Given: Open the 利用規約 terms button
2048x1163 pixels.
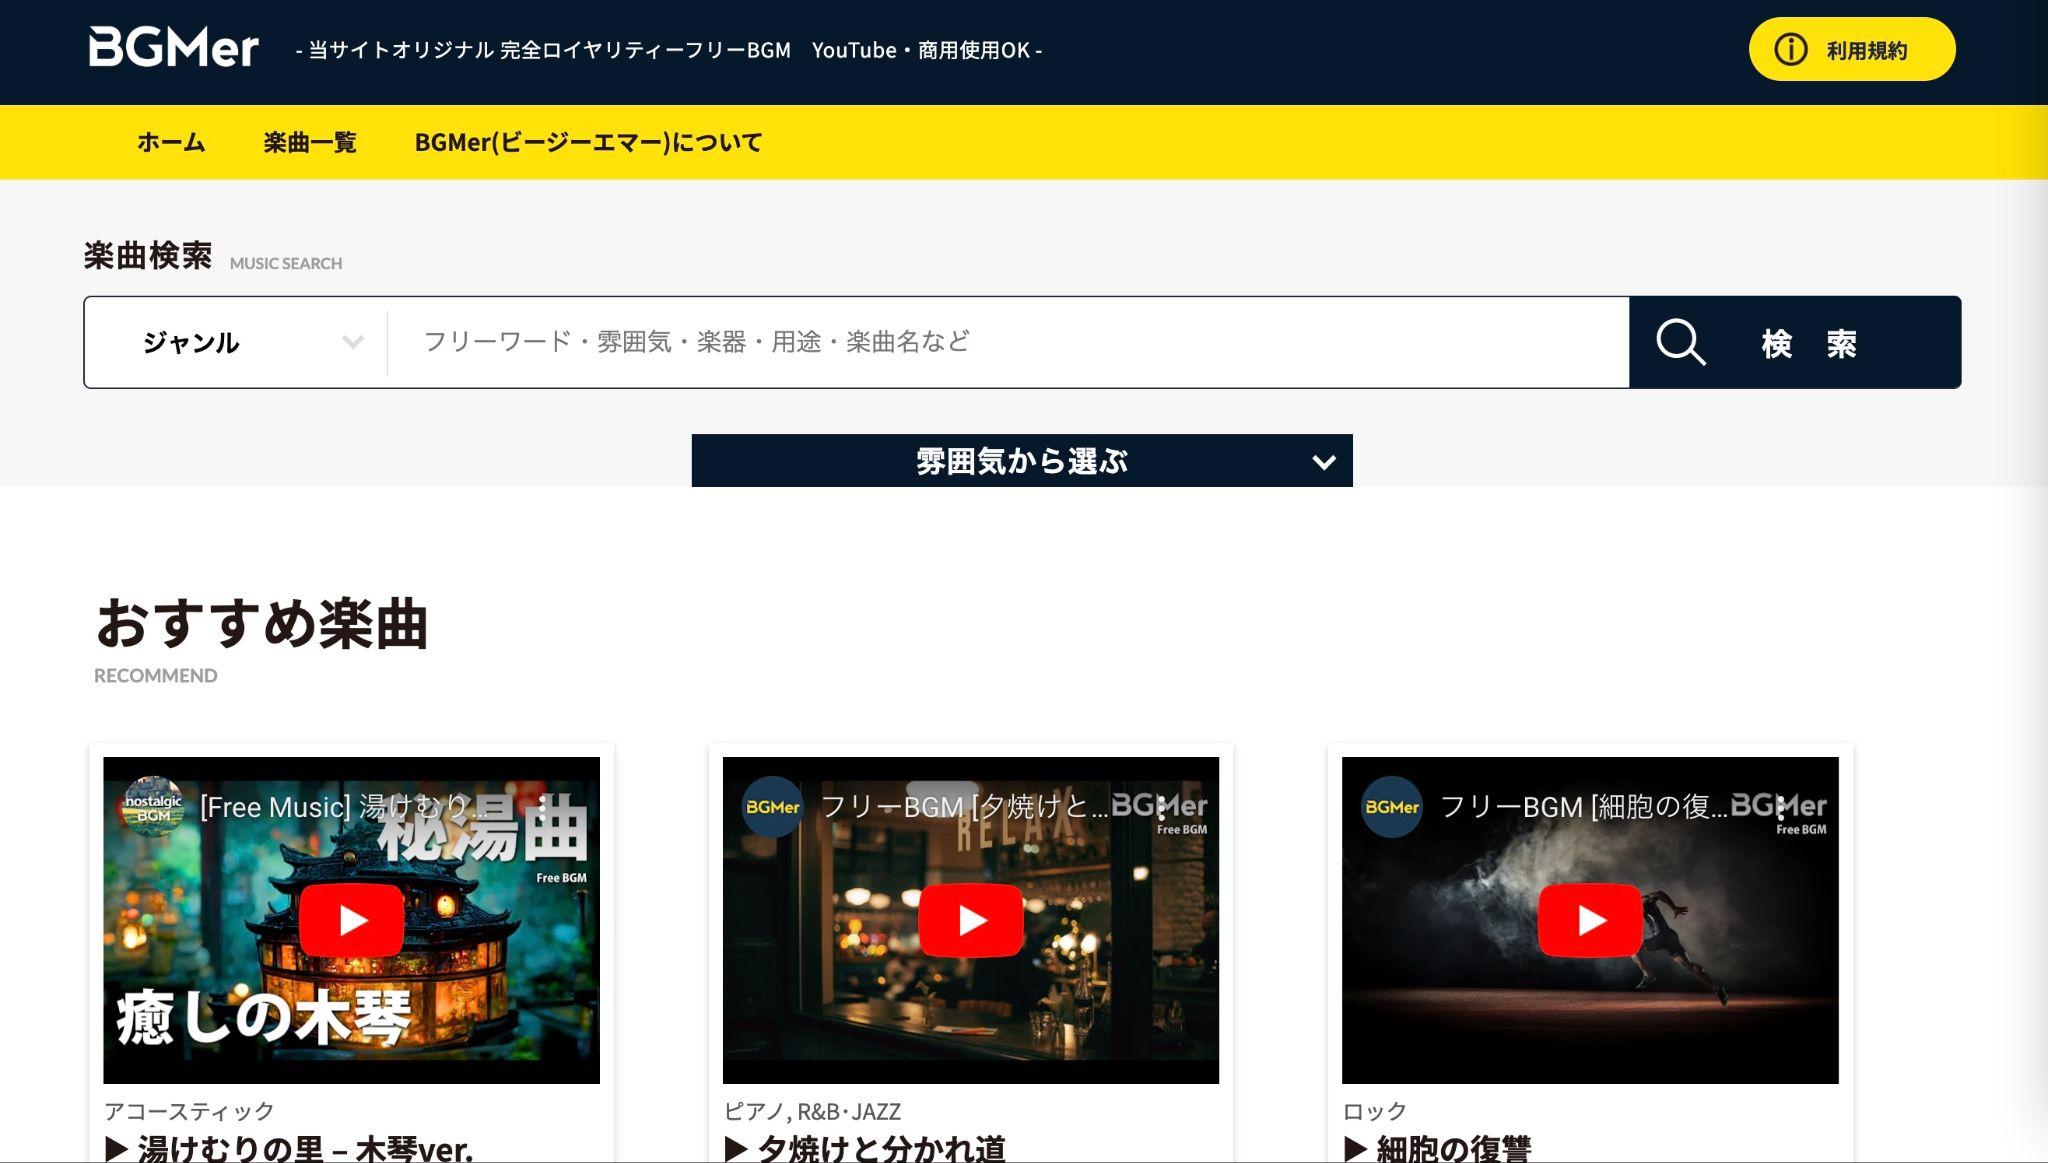Looking at the screenshot, I should [x=1852, y=49].
